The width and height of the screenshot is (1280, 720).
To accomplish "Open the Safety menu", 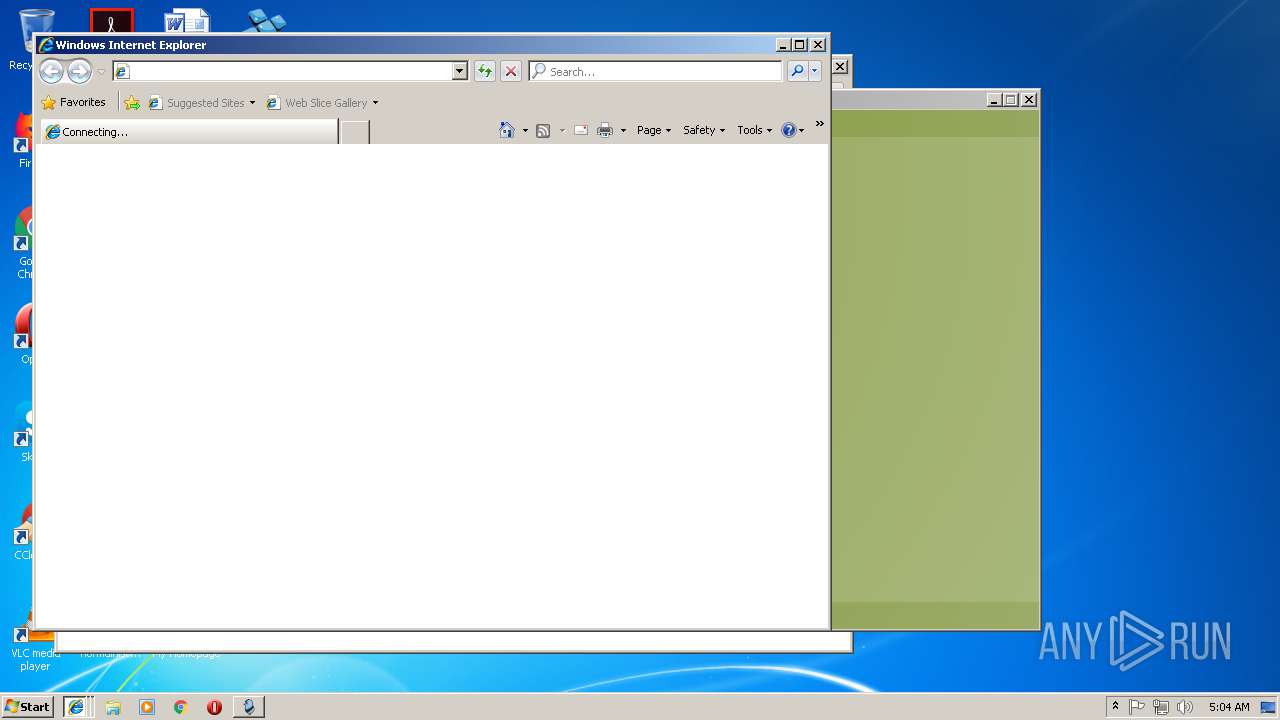I will (x=704, y=130).
